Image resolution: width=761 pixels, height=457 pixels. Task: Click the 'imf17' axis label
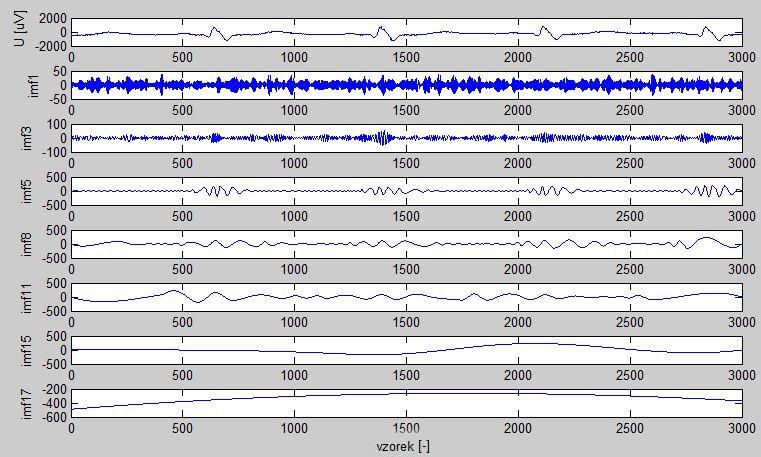click(x=27, y=403)
